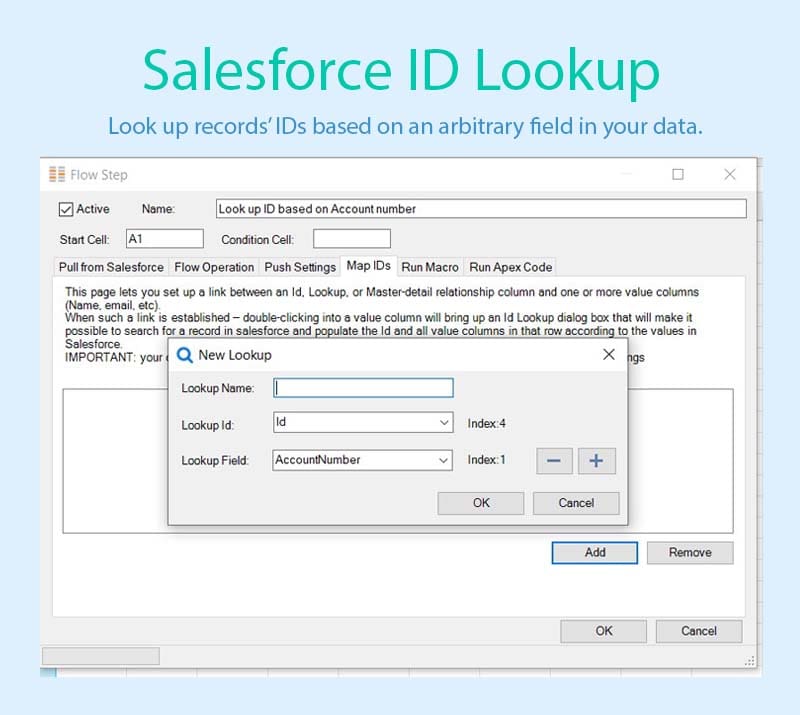This screenshot has width=800, height=715.
Task: Click the Remove button
Action: point(690,552)
